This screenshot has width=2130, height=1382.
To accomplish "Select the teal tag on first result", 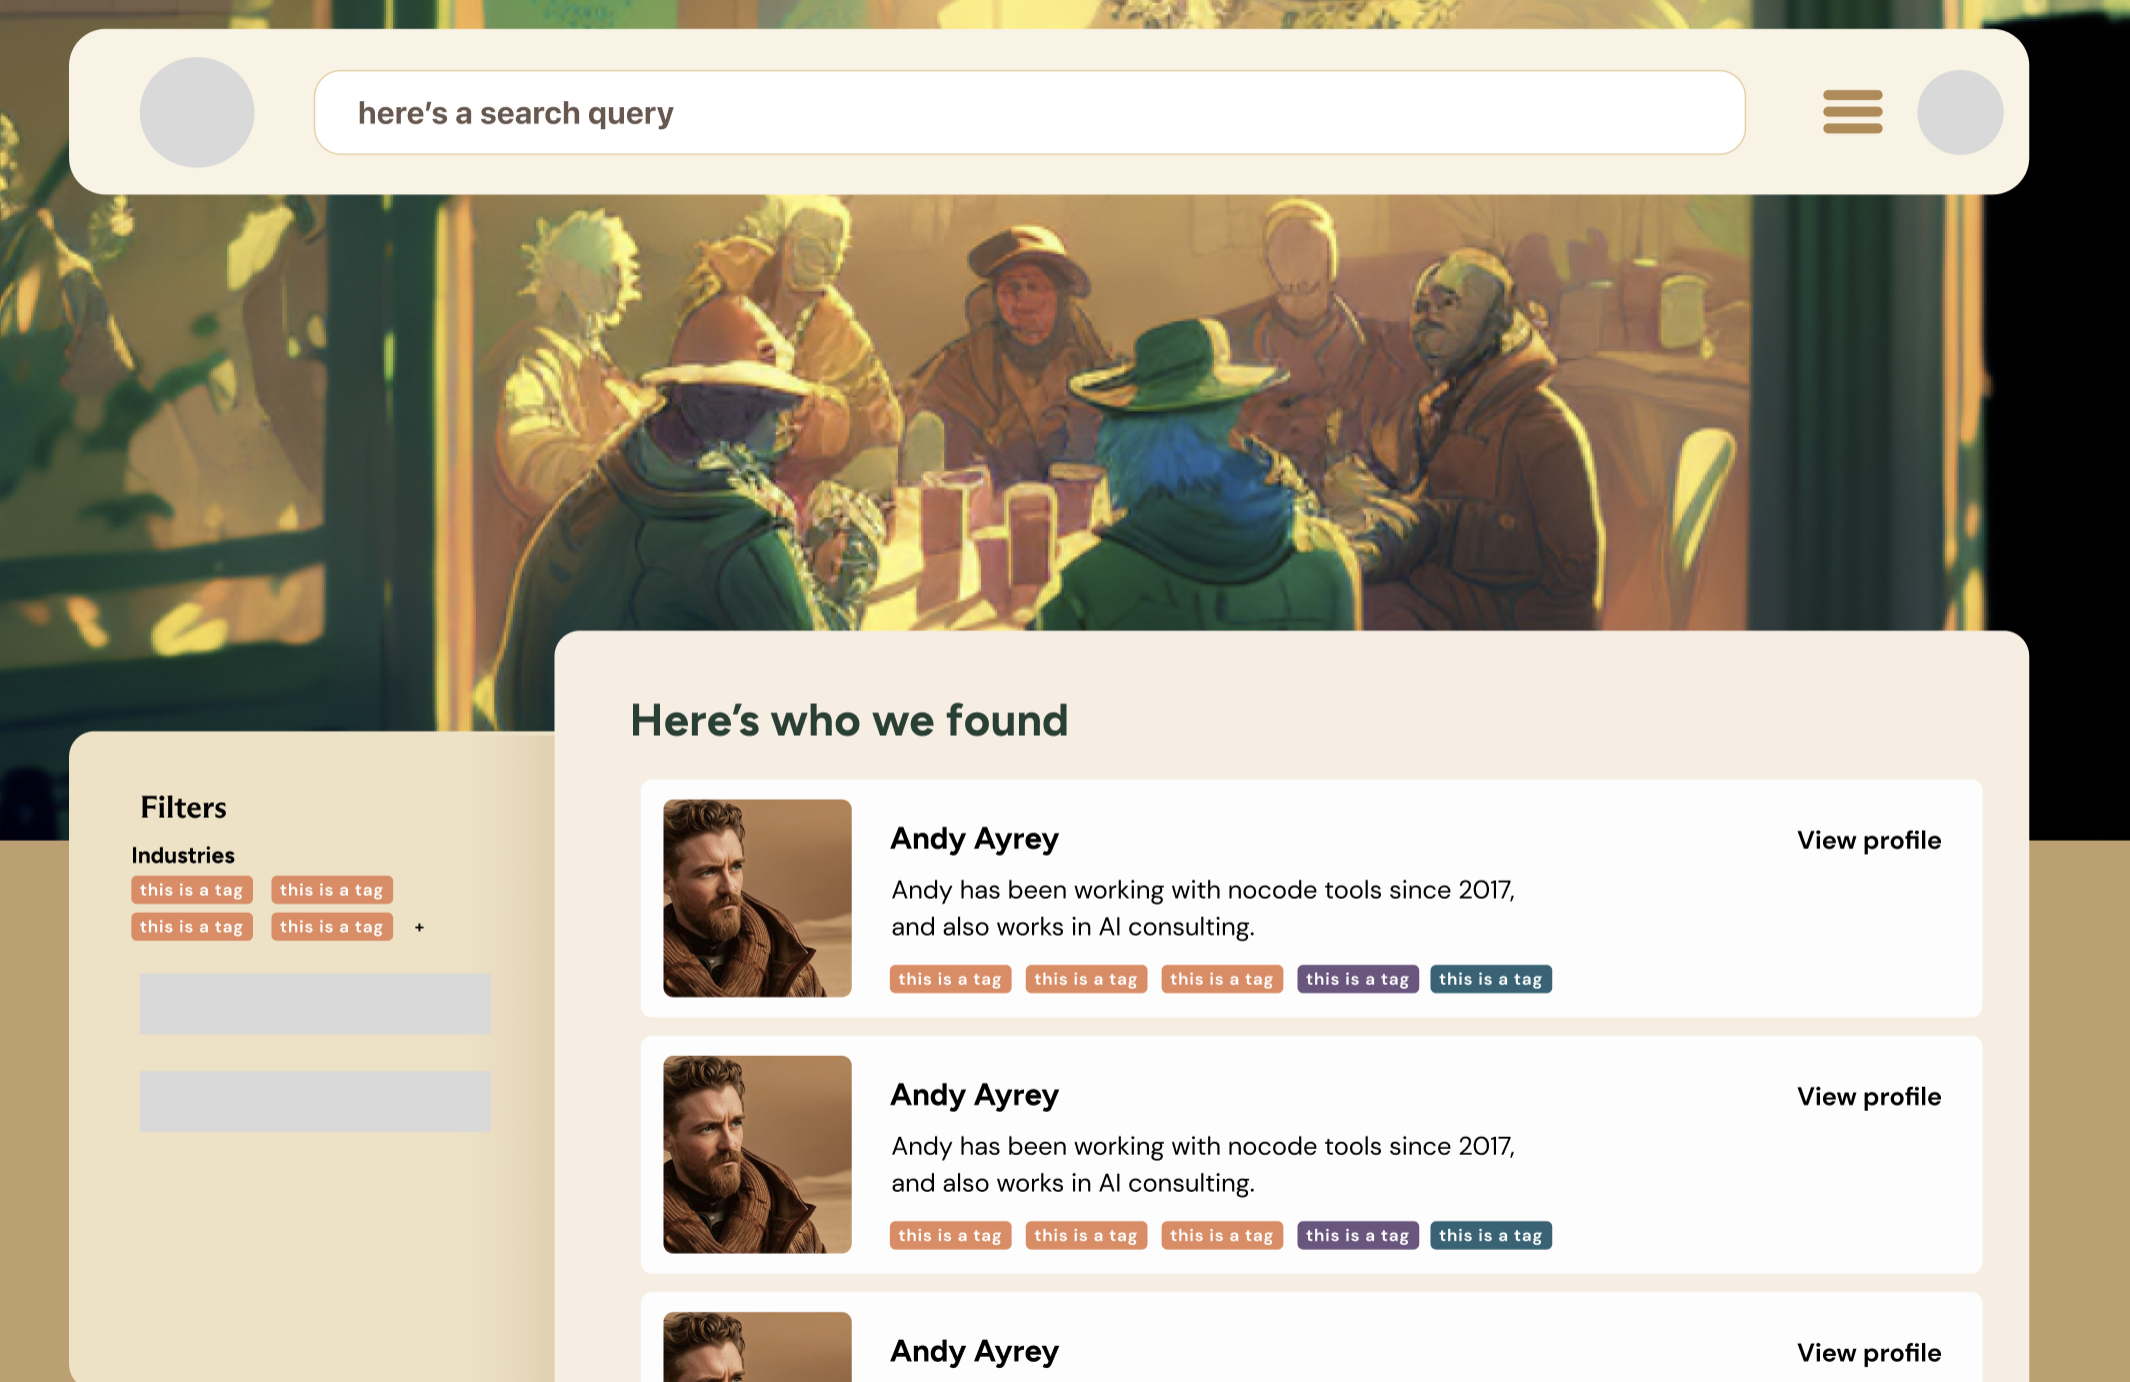I will tap(1490, 979).
